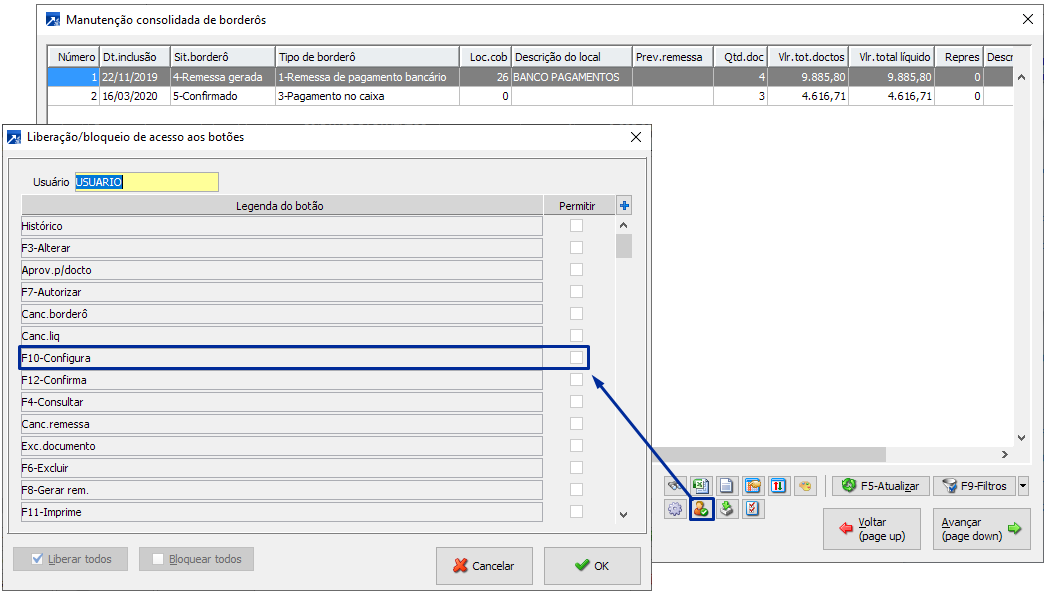The image size is (1048, 593).
Task: Click scroll-down arrow of the button list
Action: (624, 515)
